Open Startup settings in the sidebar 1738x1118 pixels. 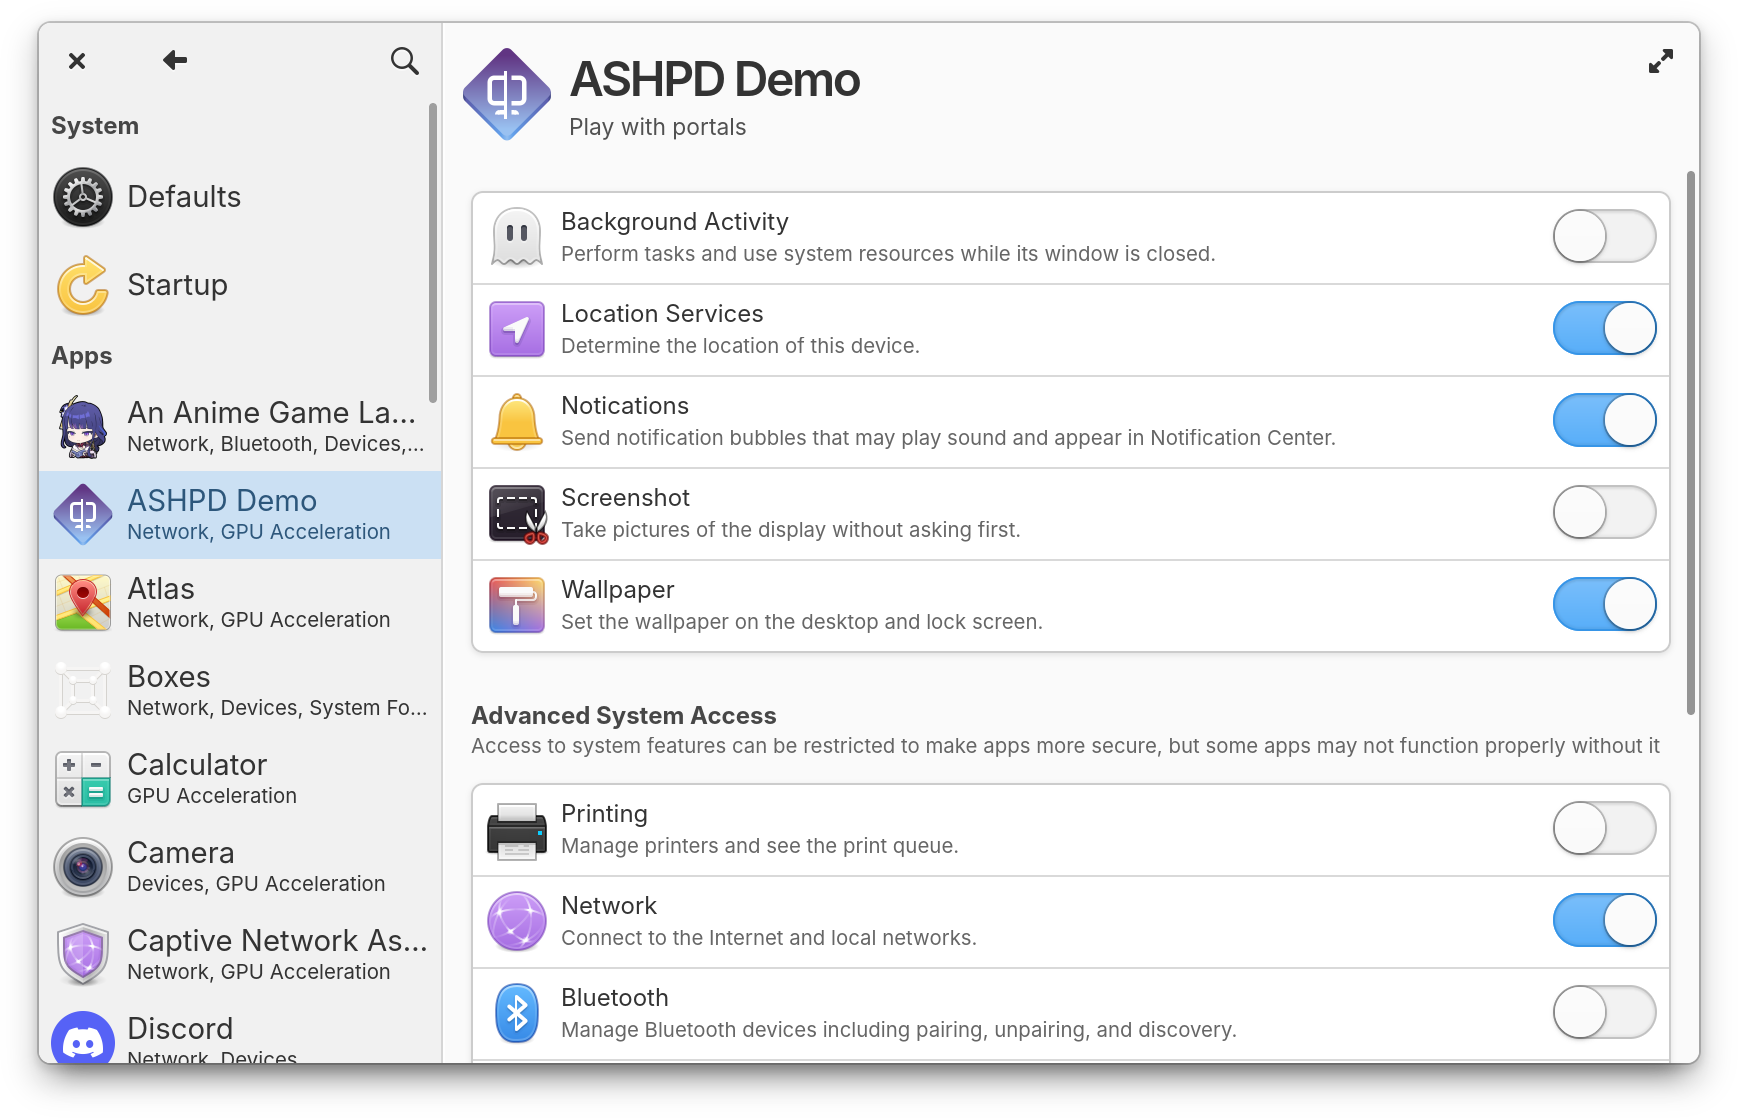[x=240, y=285]
